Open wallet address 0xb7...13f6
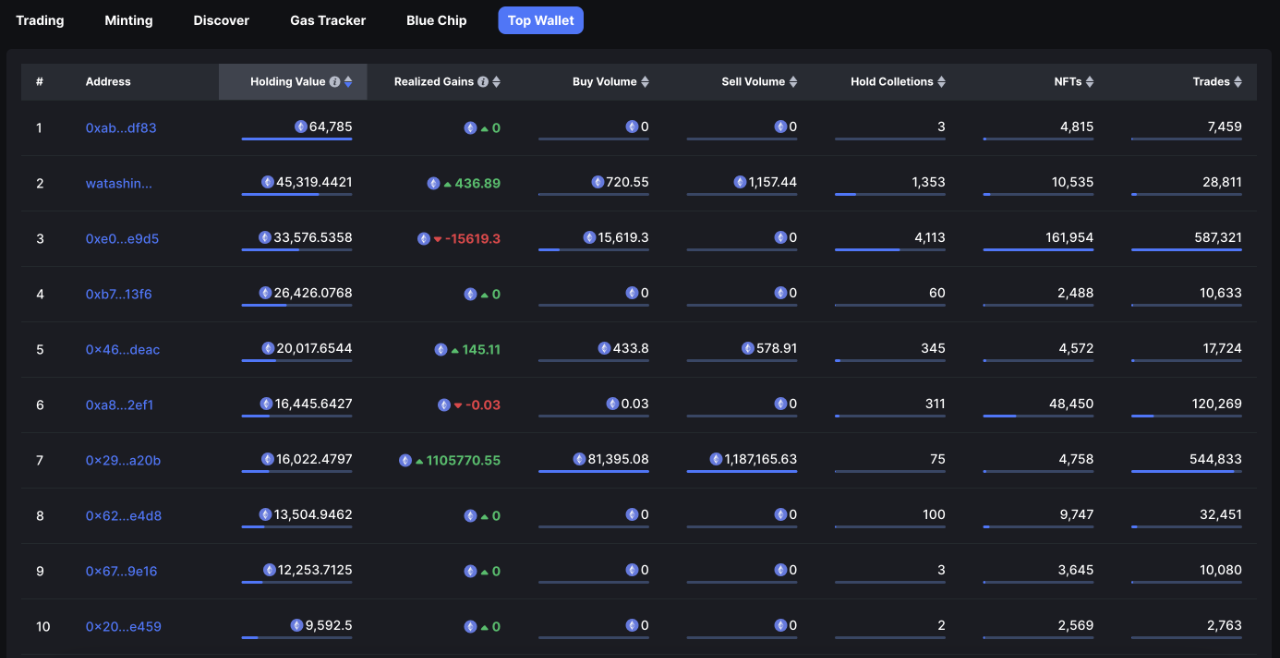The image size is (1280, 658). [119, 294]
